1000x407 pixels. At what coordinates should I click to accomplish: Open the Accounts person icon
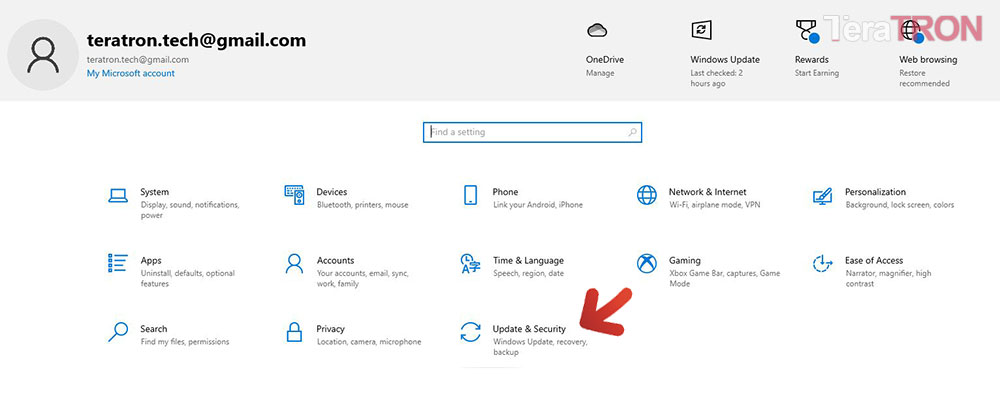click(294, 263)
